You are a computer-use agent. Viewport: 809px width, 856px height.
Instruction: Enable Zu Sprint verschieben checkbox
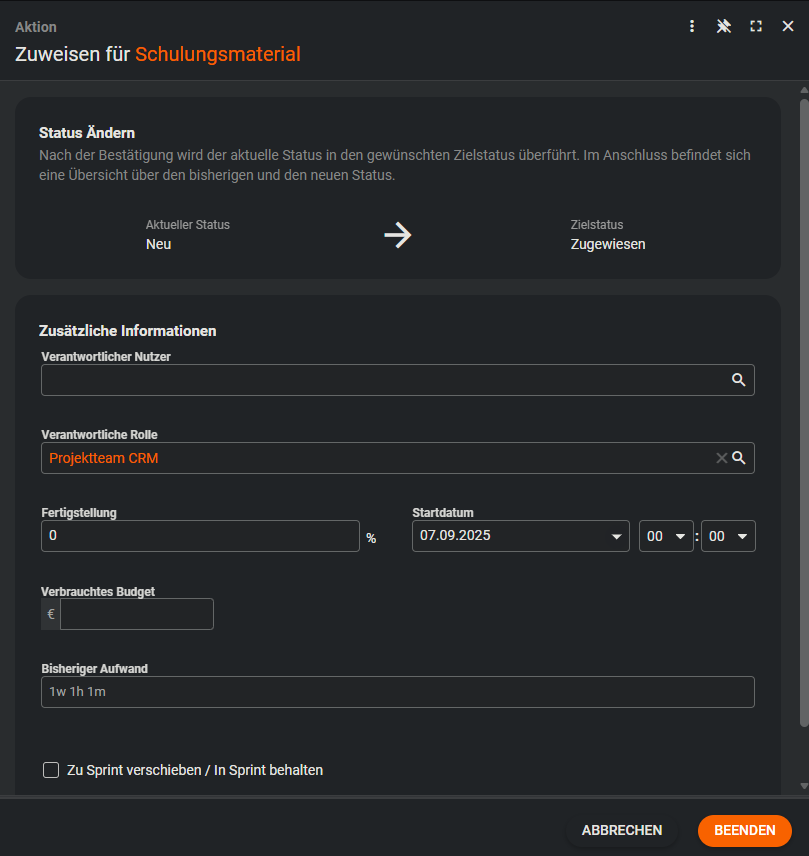51,770
